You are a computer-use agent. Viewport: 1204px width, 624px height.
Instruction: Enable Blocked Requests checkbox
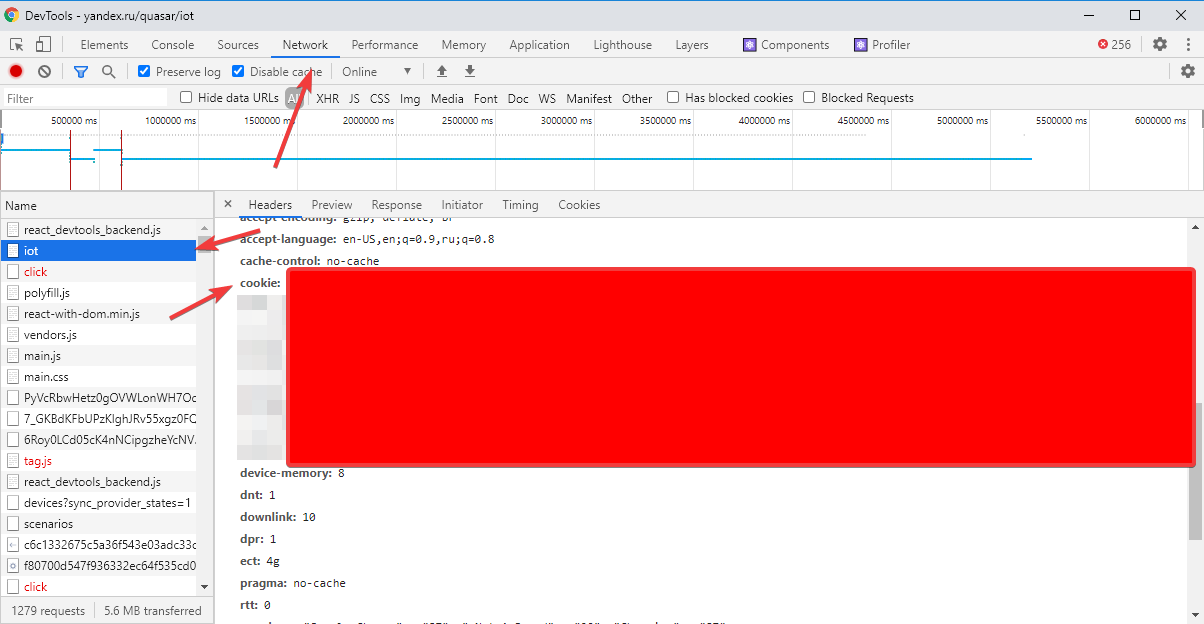pyautogui.click(x=809, y=97)
